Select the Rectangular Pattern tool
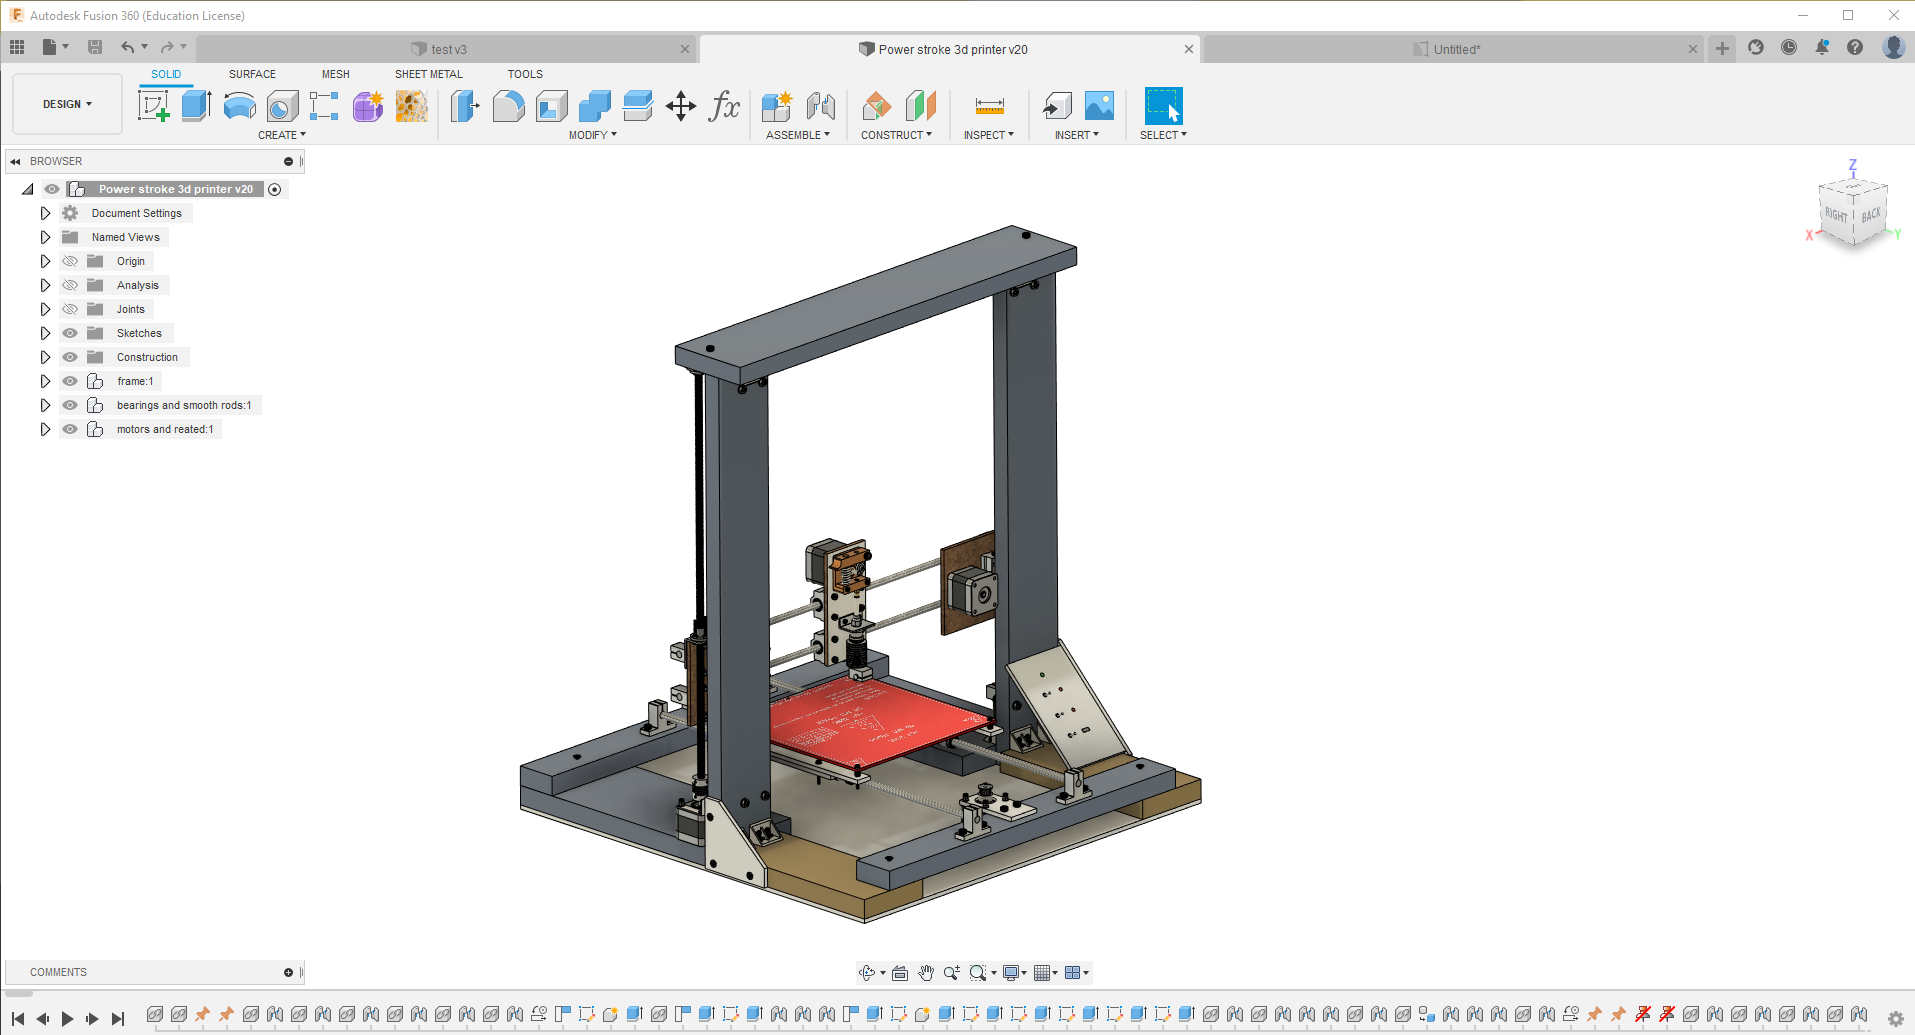Viewport: 1915px width, 1035px height. pos(324,106)
